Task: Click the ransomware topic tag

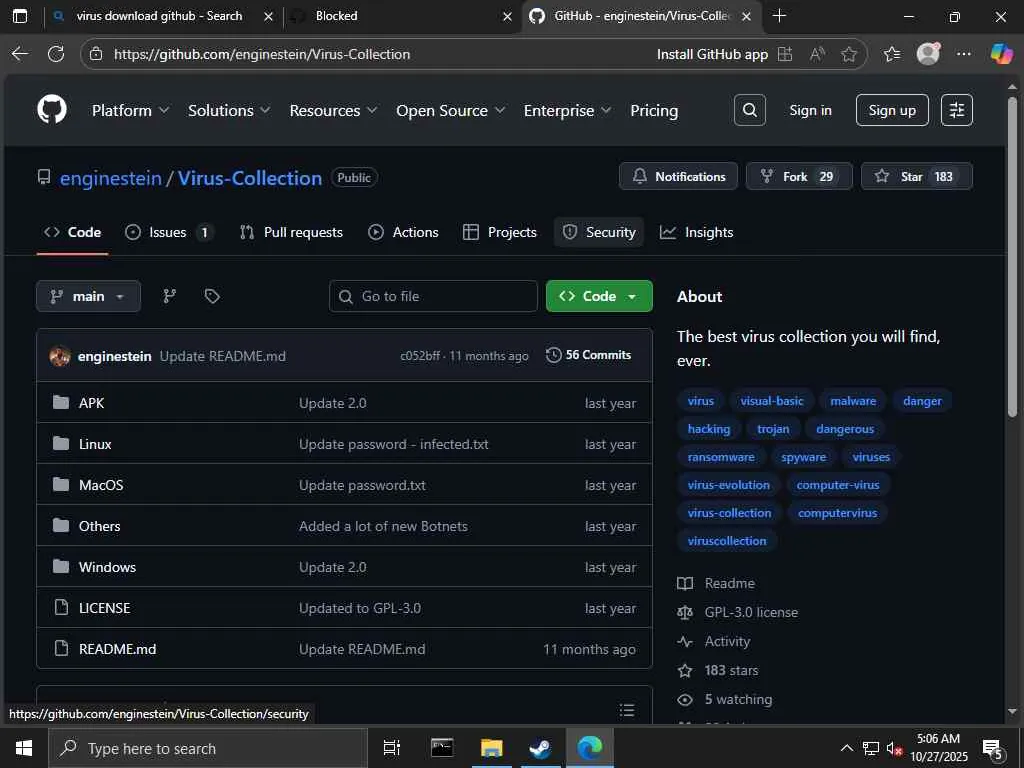Action: [x=721, y=457]
